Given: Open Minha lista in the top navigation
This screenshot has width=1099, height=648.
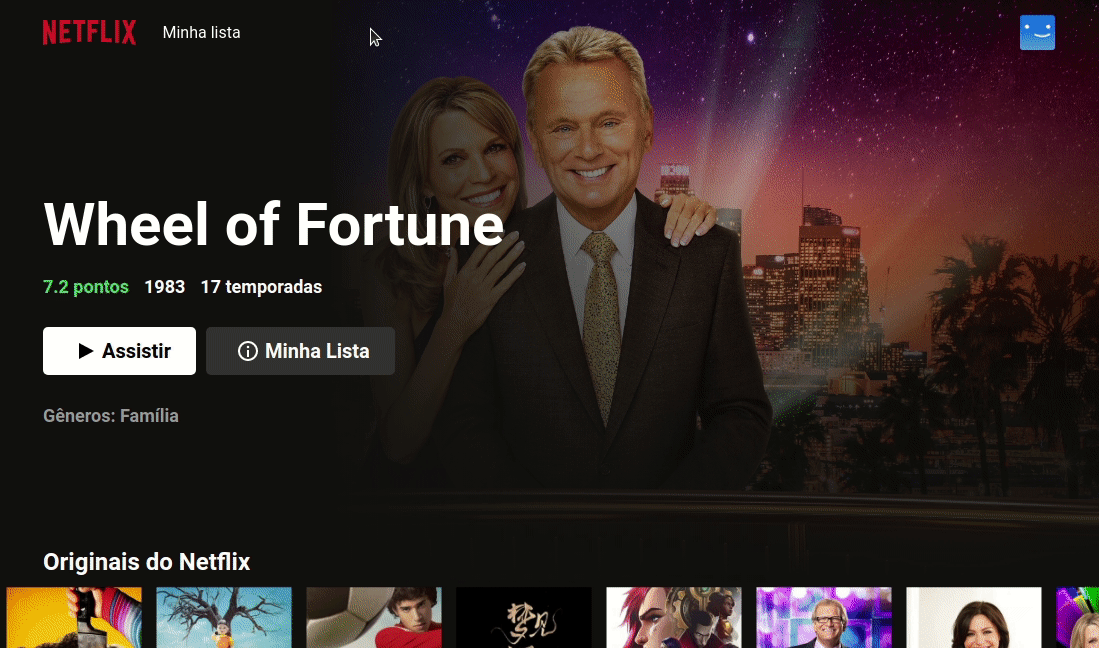Looking at the screenshot, I should tap(201, 32).
